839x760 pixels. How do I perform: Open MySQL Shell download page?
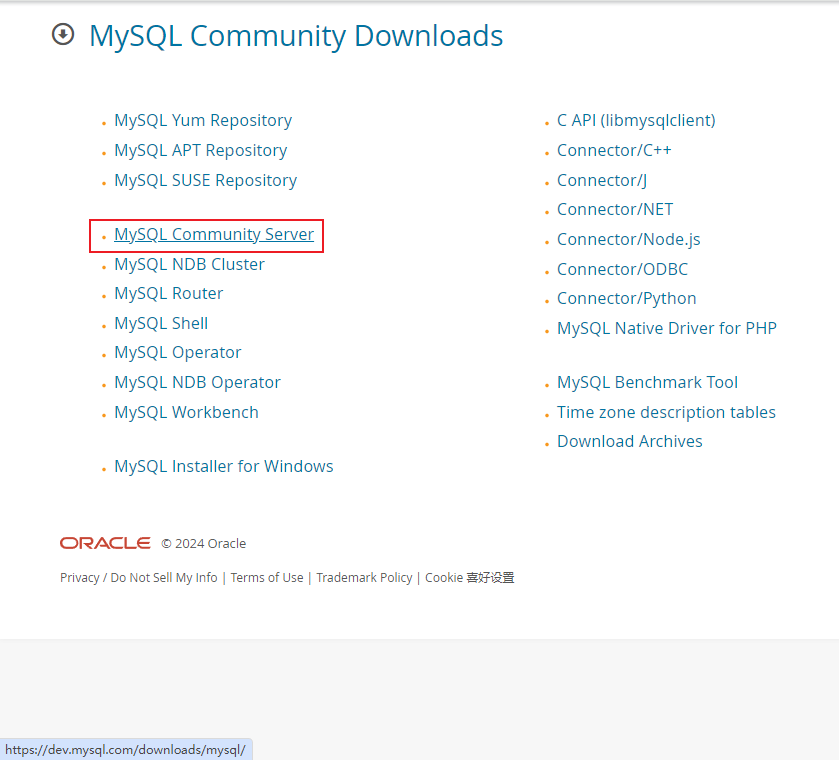161,323
